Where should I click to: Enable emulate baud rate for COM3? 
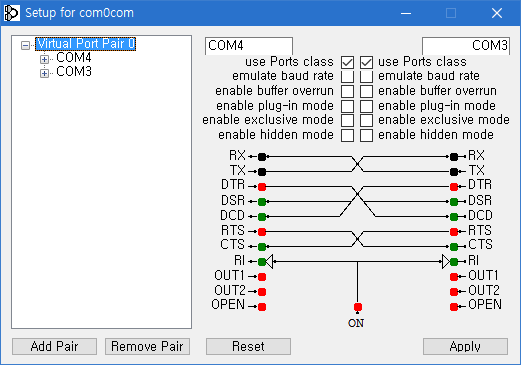coord(366,76)
